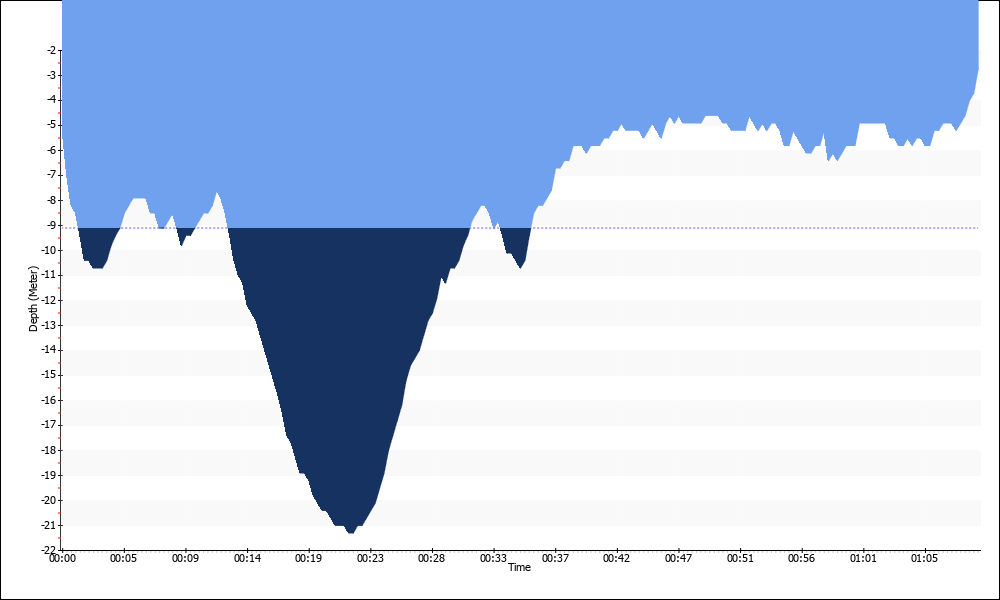Image resolution: width=1000 pixels, height=600 pixels.
Task: Pick the -21 label on depth axis
Action: [49, 525]
